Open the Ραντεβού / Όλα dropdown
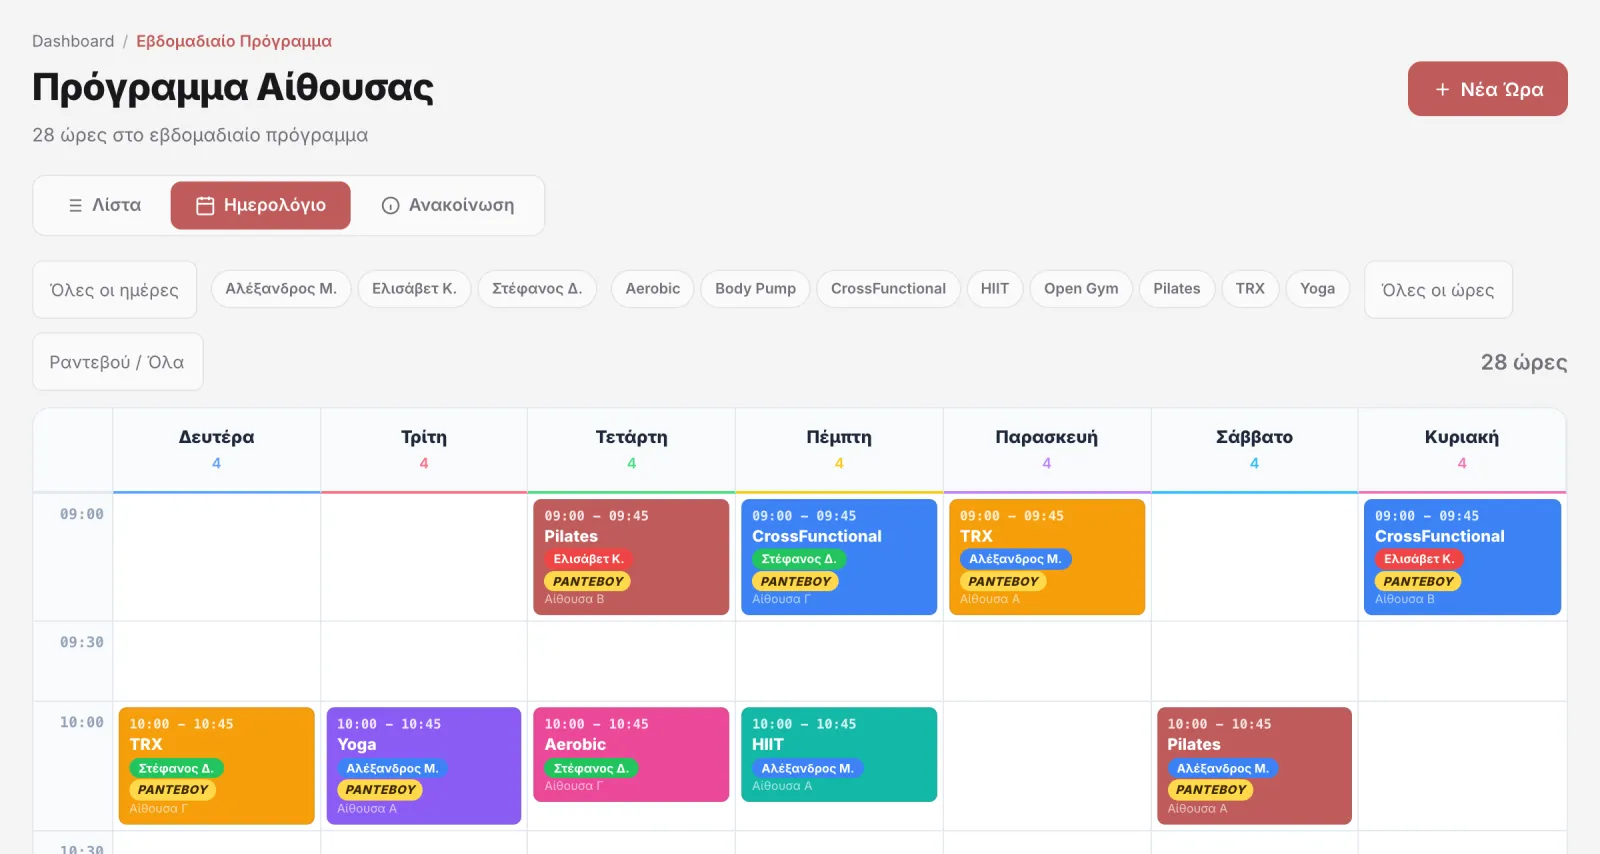 coord(117,362)
